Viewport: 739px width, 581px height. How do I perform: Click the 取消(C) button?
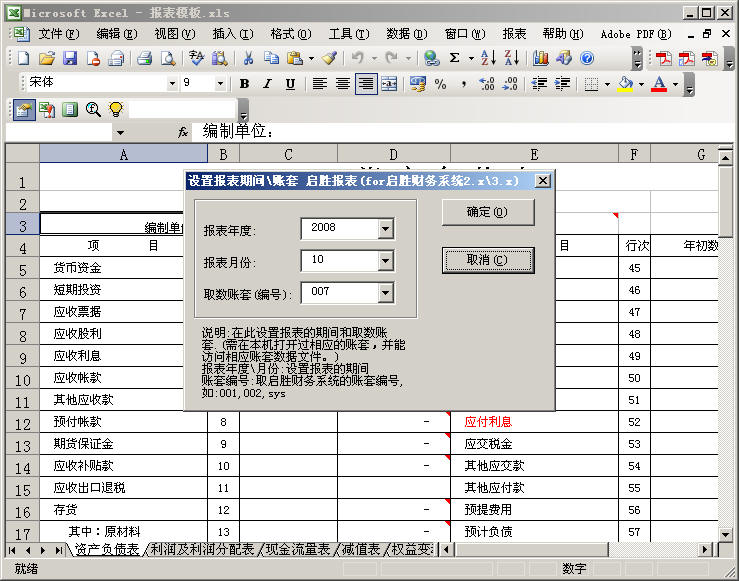[488, 260]
